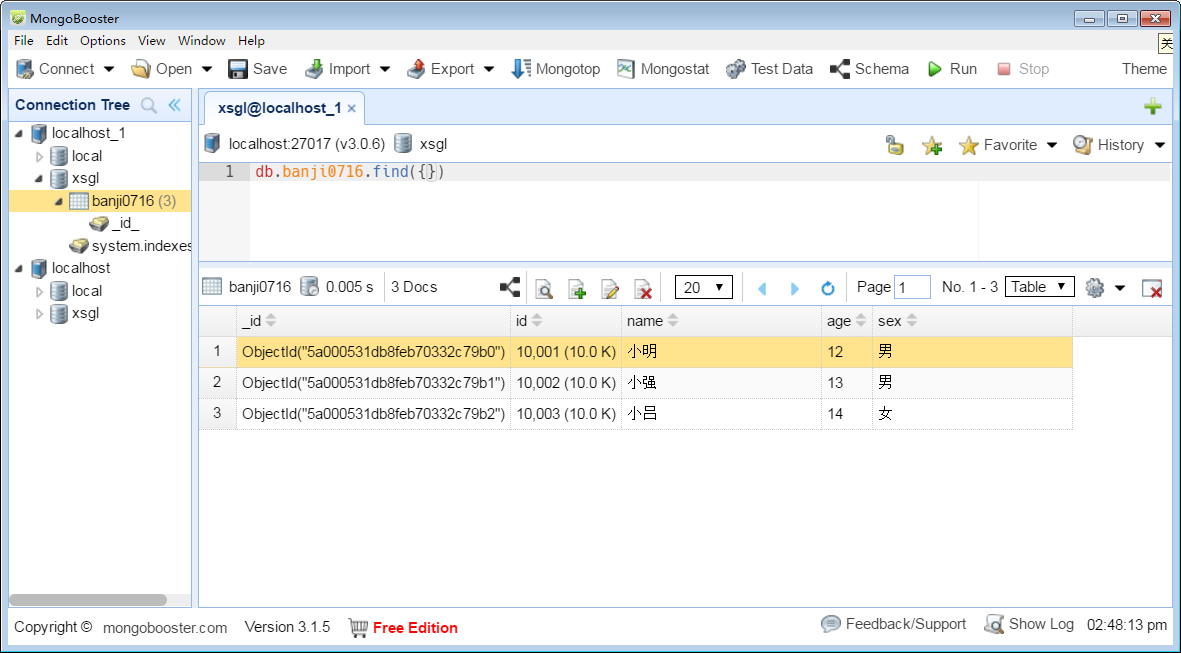The image size is (1181, 653).
Task: Sort by the sex column header
Action: tap(972, 321)
